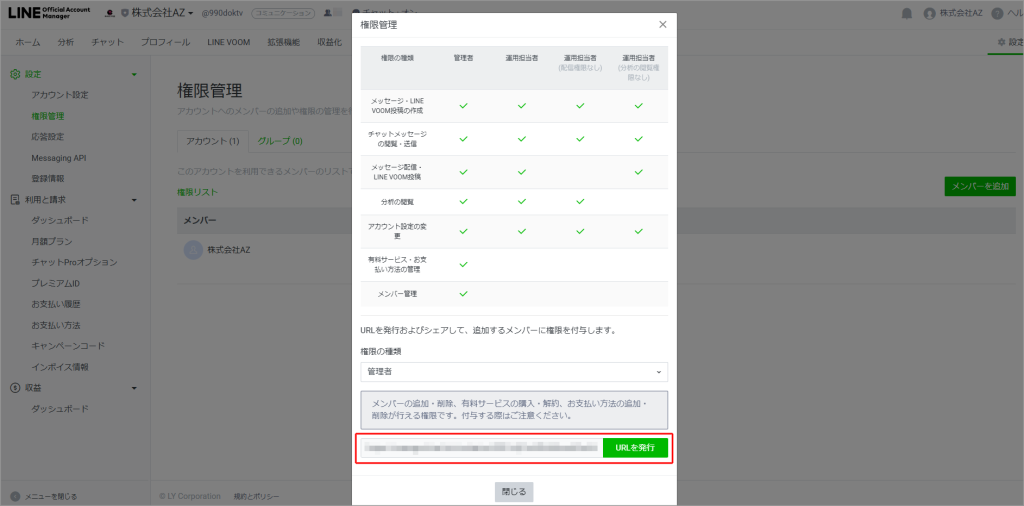Click the 株式会社AZ member avatar icon
This screenshot has height=506, width=1024.
pyautogui.click(x=192, y=250)
